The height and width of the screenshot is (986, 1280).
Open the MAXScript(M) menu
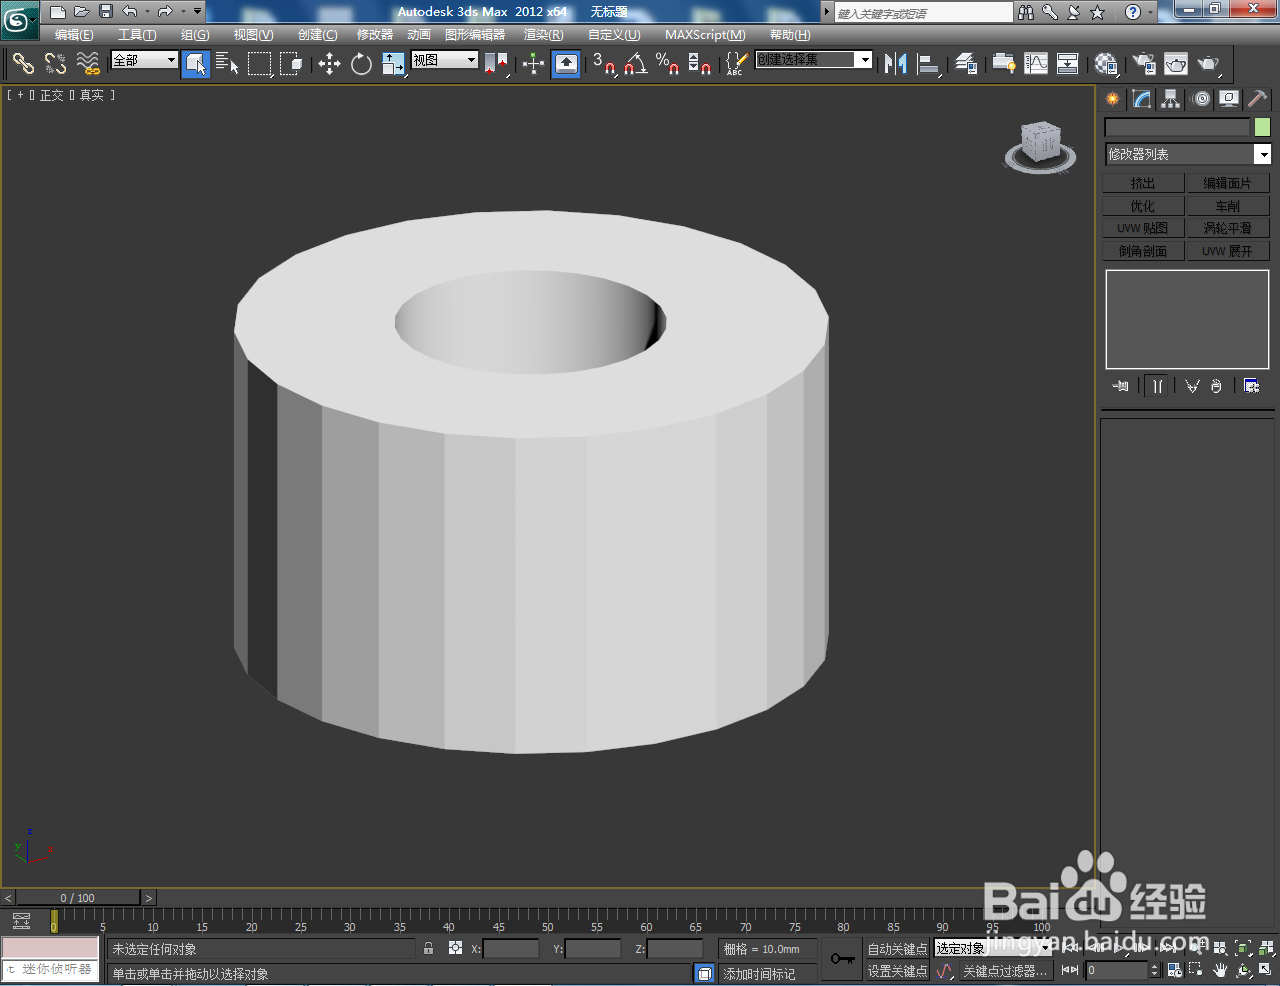pyautogui.click(x=703, y=35)
